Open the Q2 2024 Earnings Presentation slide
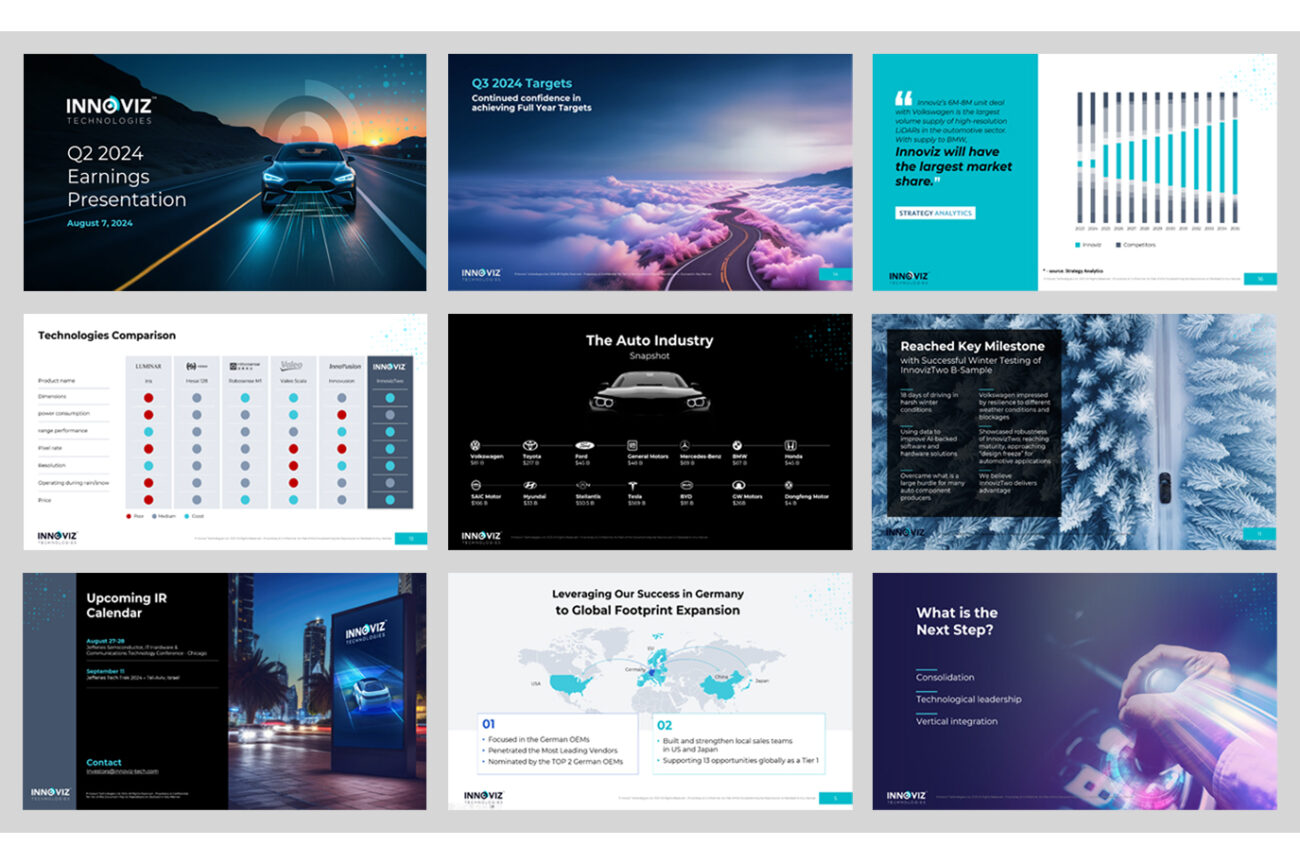 (225, 172)
